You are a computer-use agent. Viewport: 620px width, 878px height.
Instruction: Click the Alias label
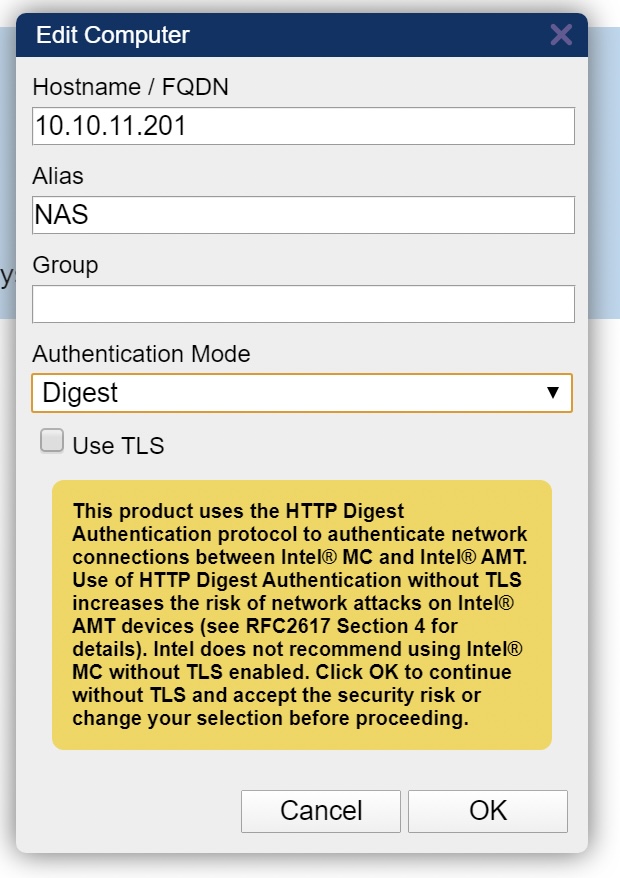click(x=58, y=176)
